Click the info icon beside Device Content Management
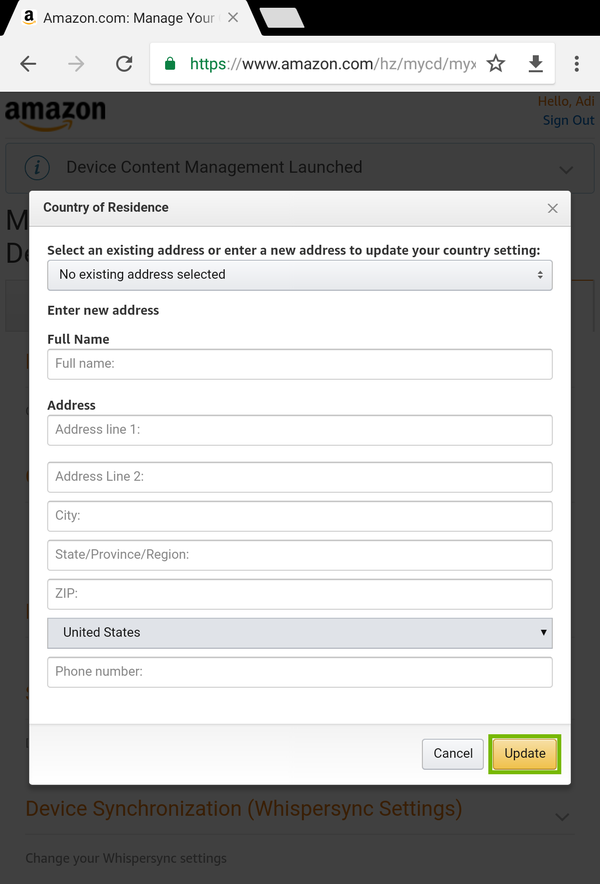 38,169
